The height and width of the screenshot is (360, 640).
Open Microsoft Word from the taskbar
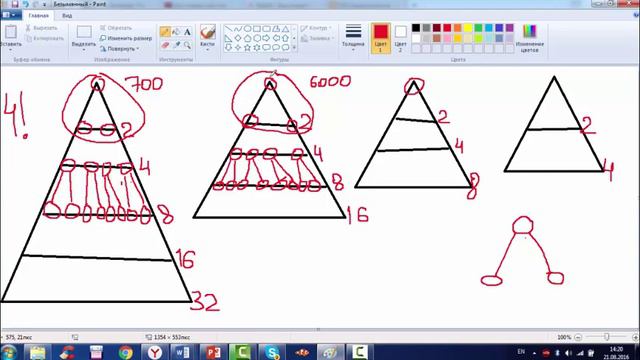[182, 352]
